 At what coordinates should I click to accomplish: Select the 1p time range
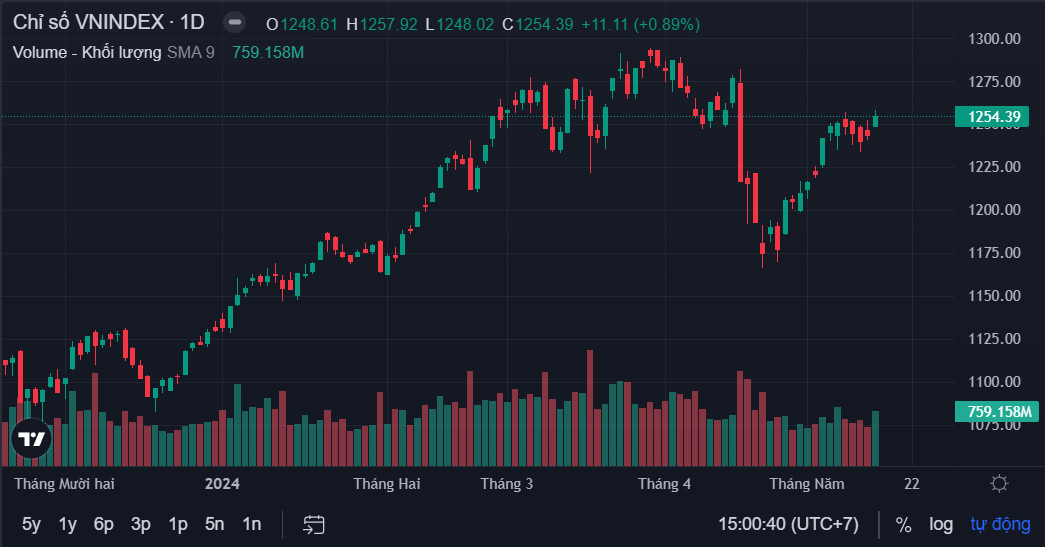178,524
